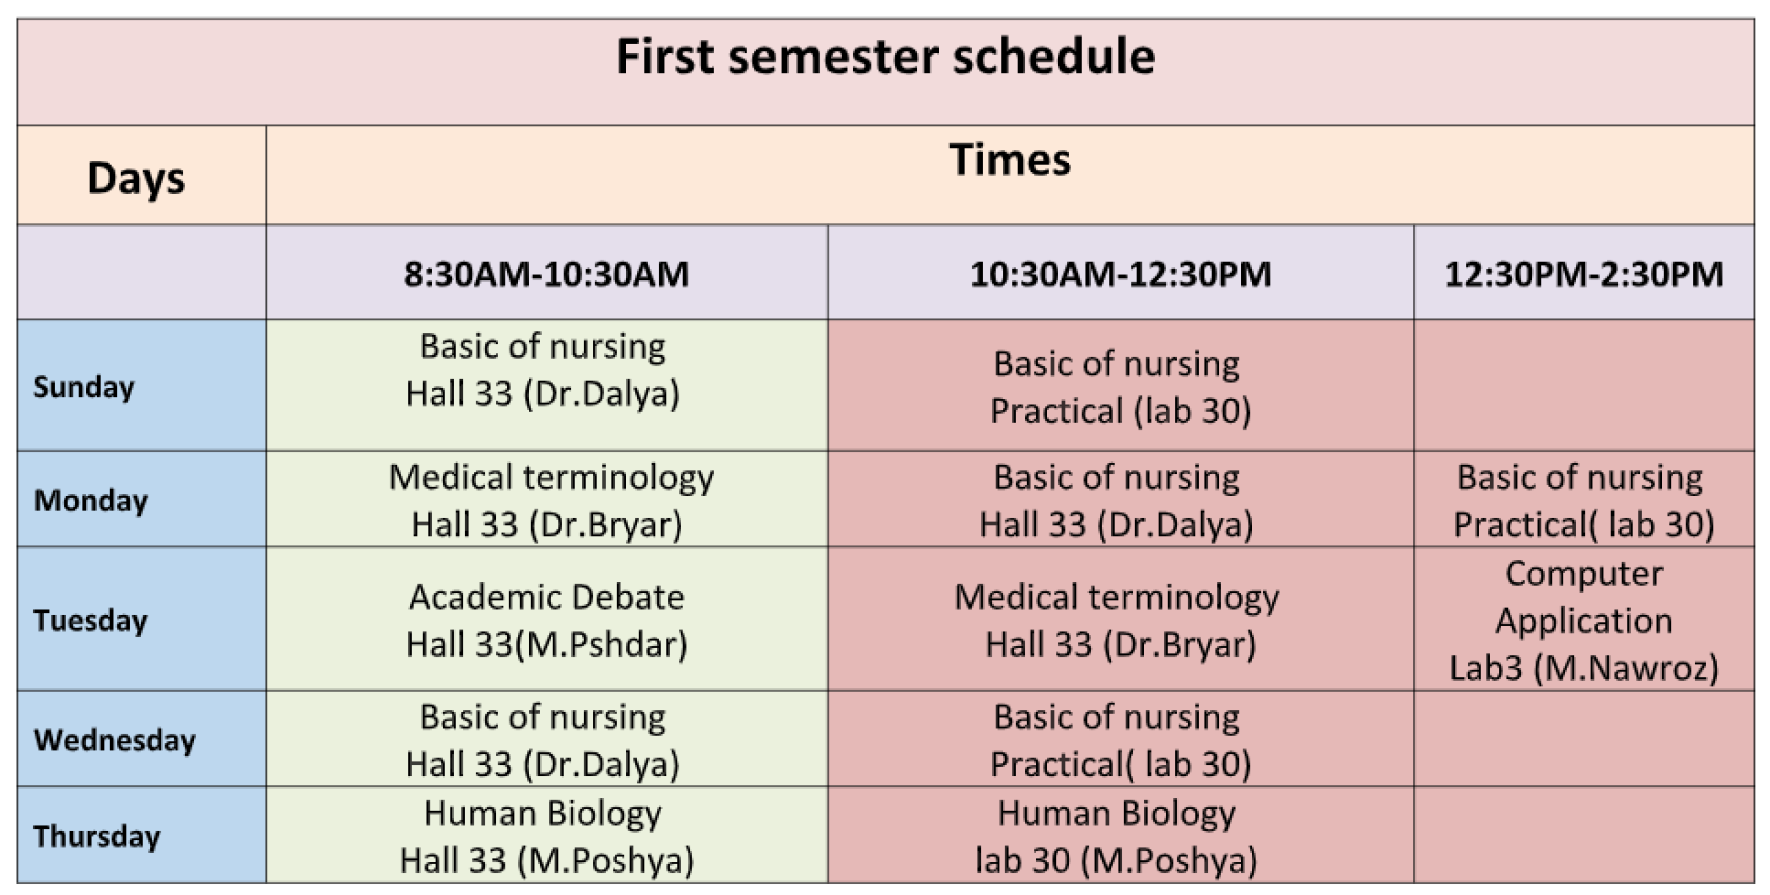Screen dimensions: 1770x895
Task: Click Thursday's Human Biology lab 30 cell
Action: pyautogui.click(x=1121, y=835)
